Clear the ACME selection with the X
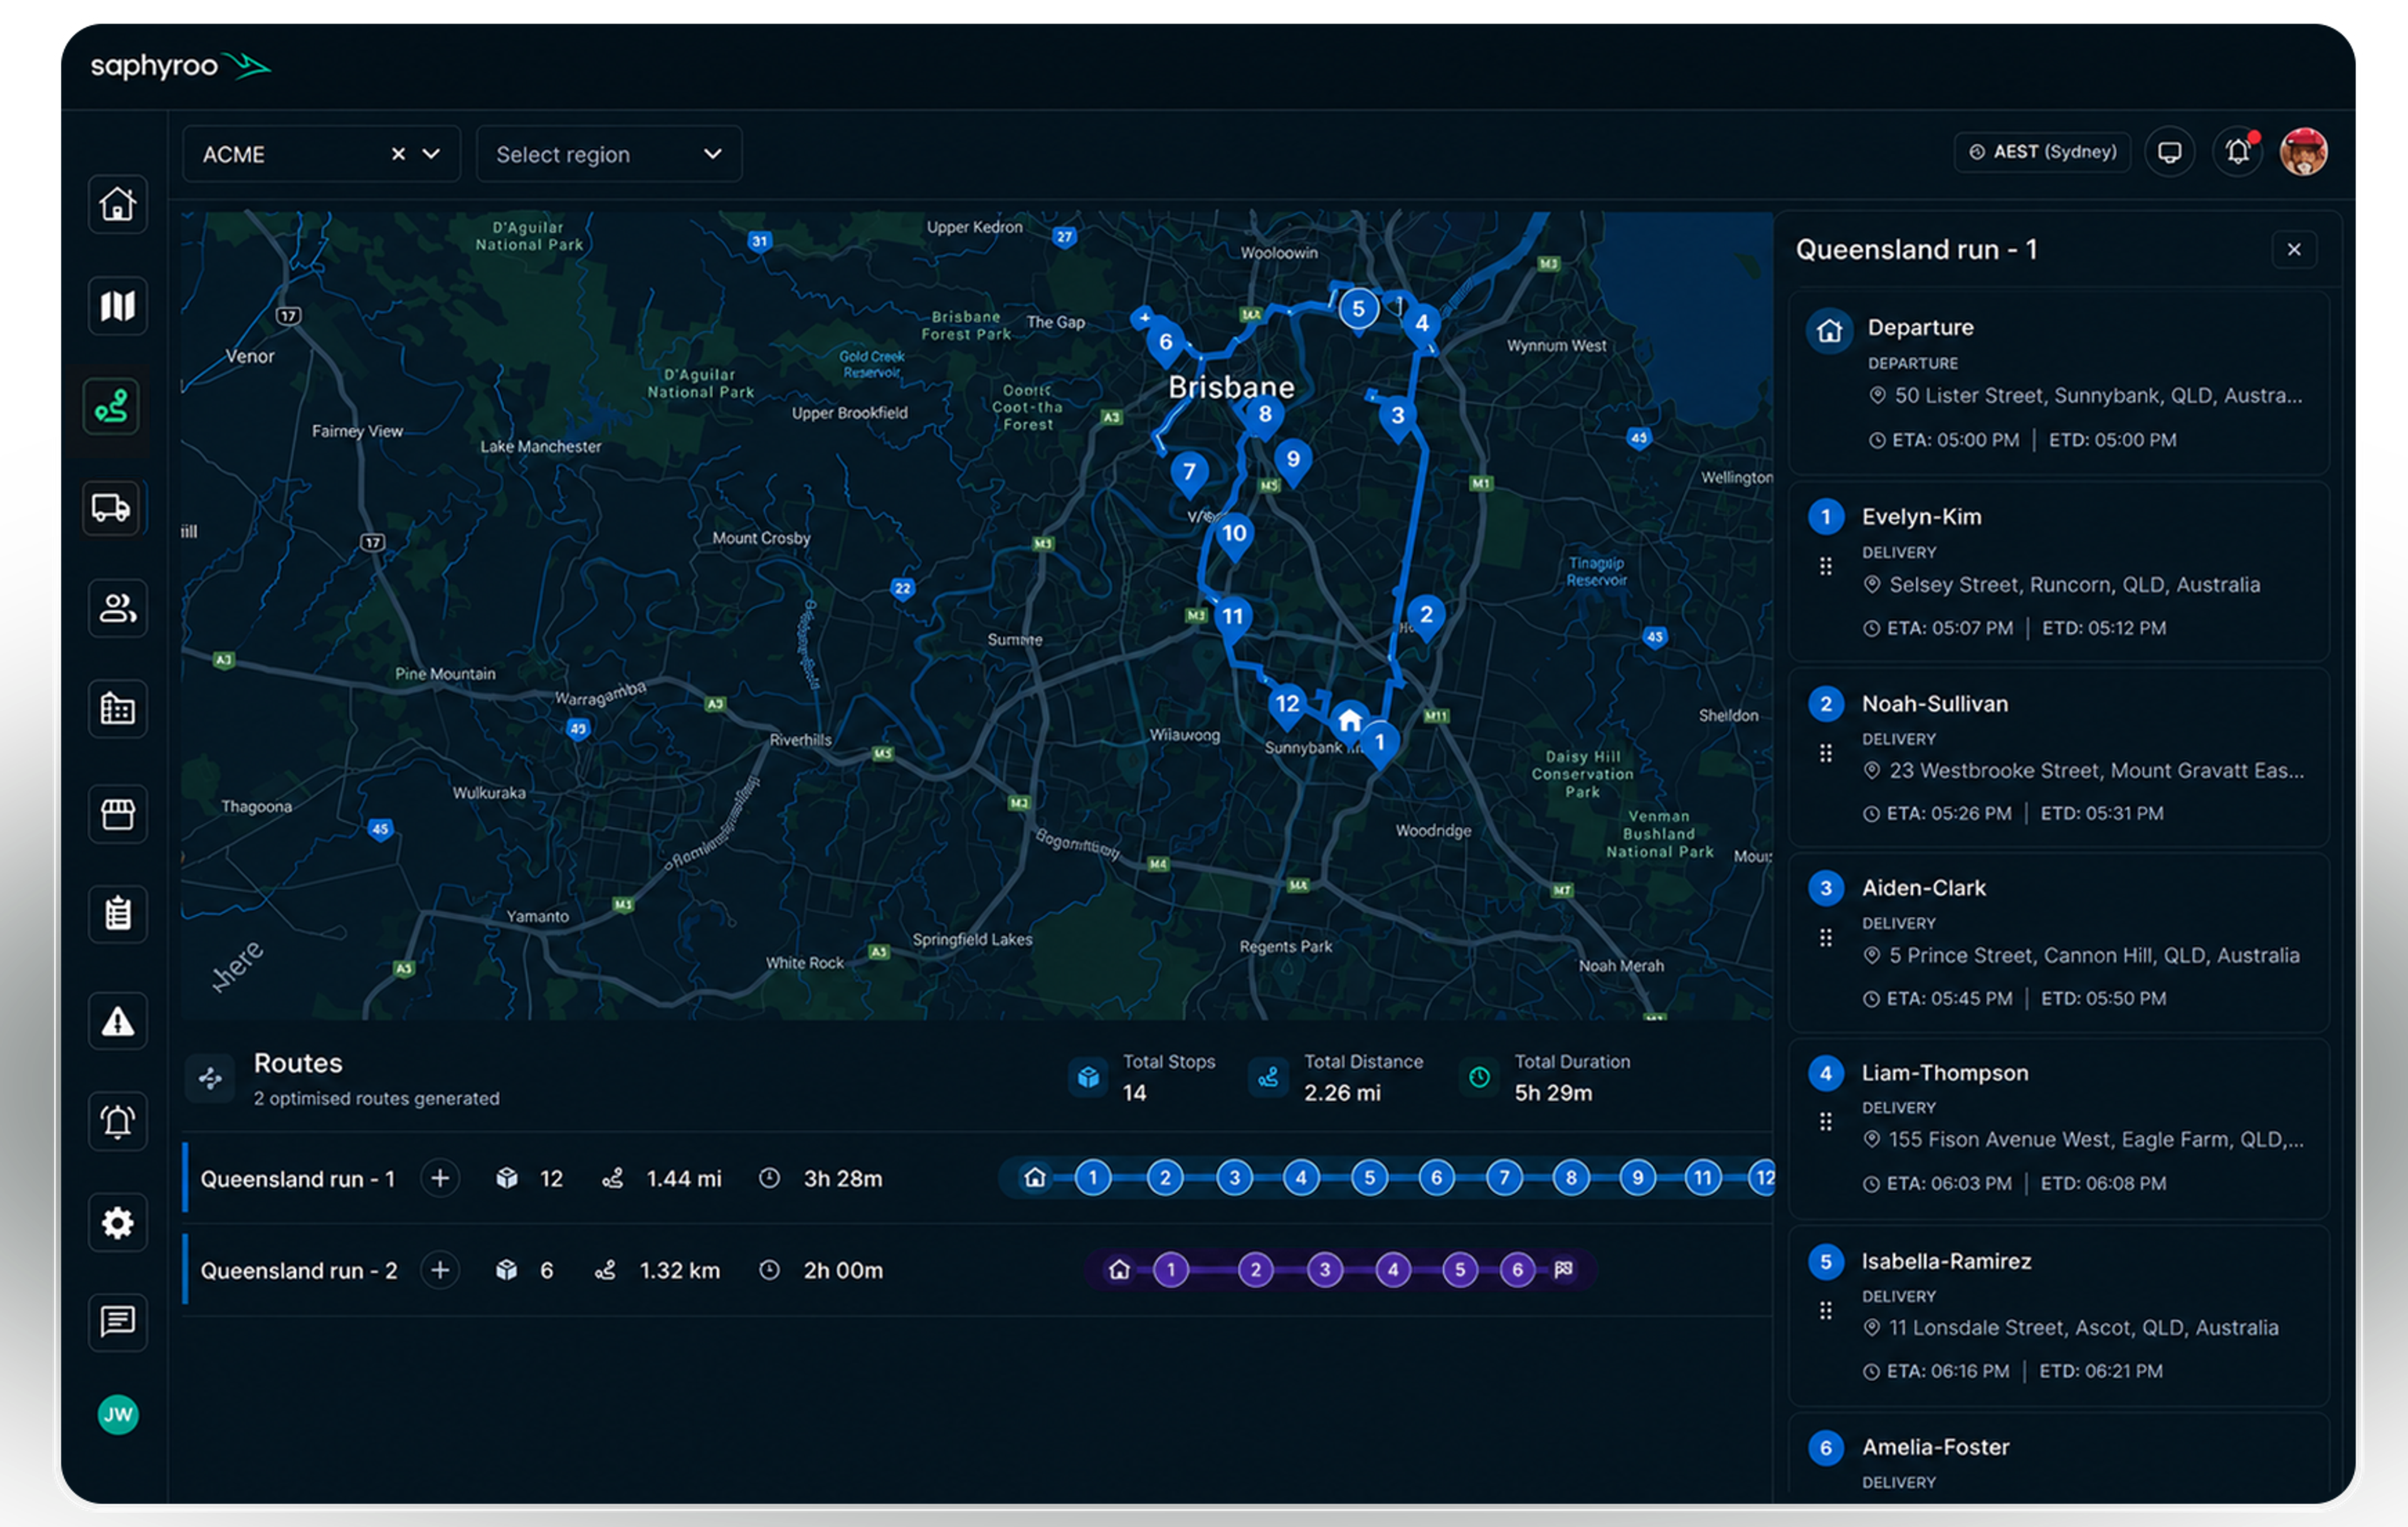This screenshot has width=2408, height=1527. 398,154
